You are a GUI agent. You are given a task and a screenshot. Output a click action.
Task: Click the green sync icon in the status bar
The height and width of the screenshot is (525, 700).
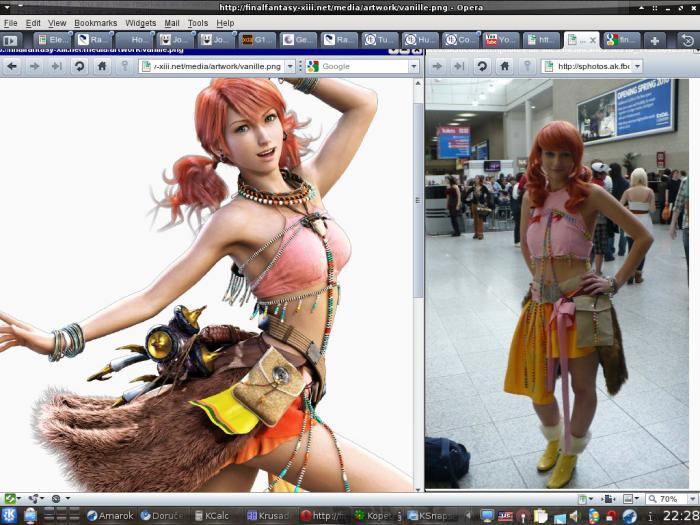pos(9,498)
